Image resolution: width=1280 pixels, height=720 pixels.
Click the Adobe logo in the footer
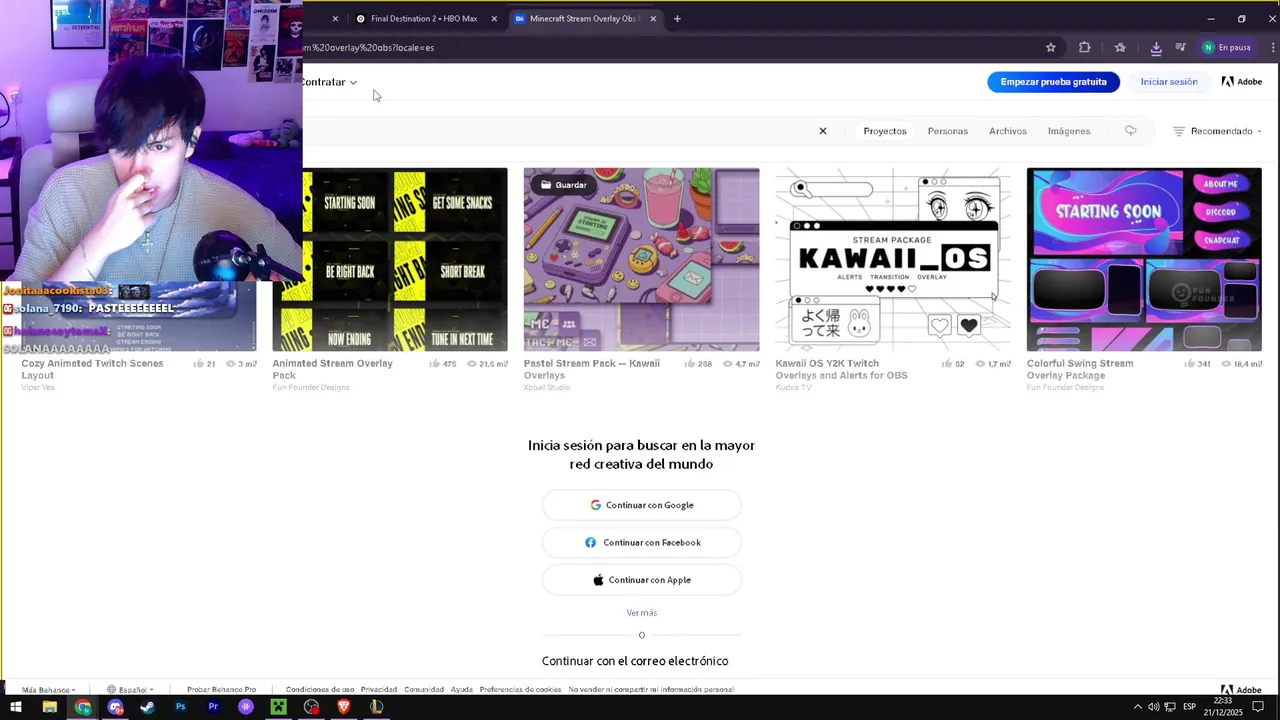pos(1241,690)
